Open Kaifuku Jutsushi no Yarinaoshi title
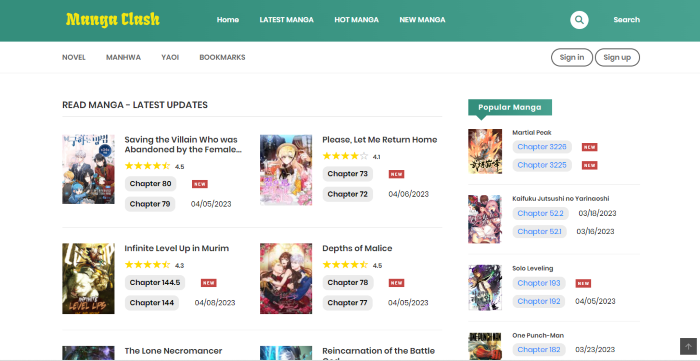Image resolution: width=700 pixels, height=361 pixels. tap(561, 199)
